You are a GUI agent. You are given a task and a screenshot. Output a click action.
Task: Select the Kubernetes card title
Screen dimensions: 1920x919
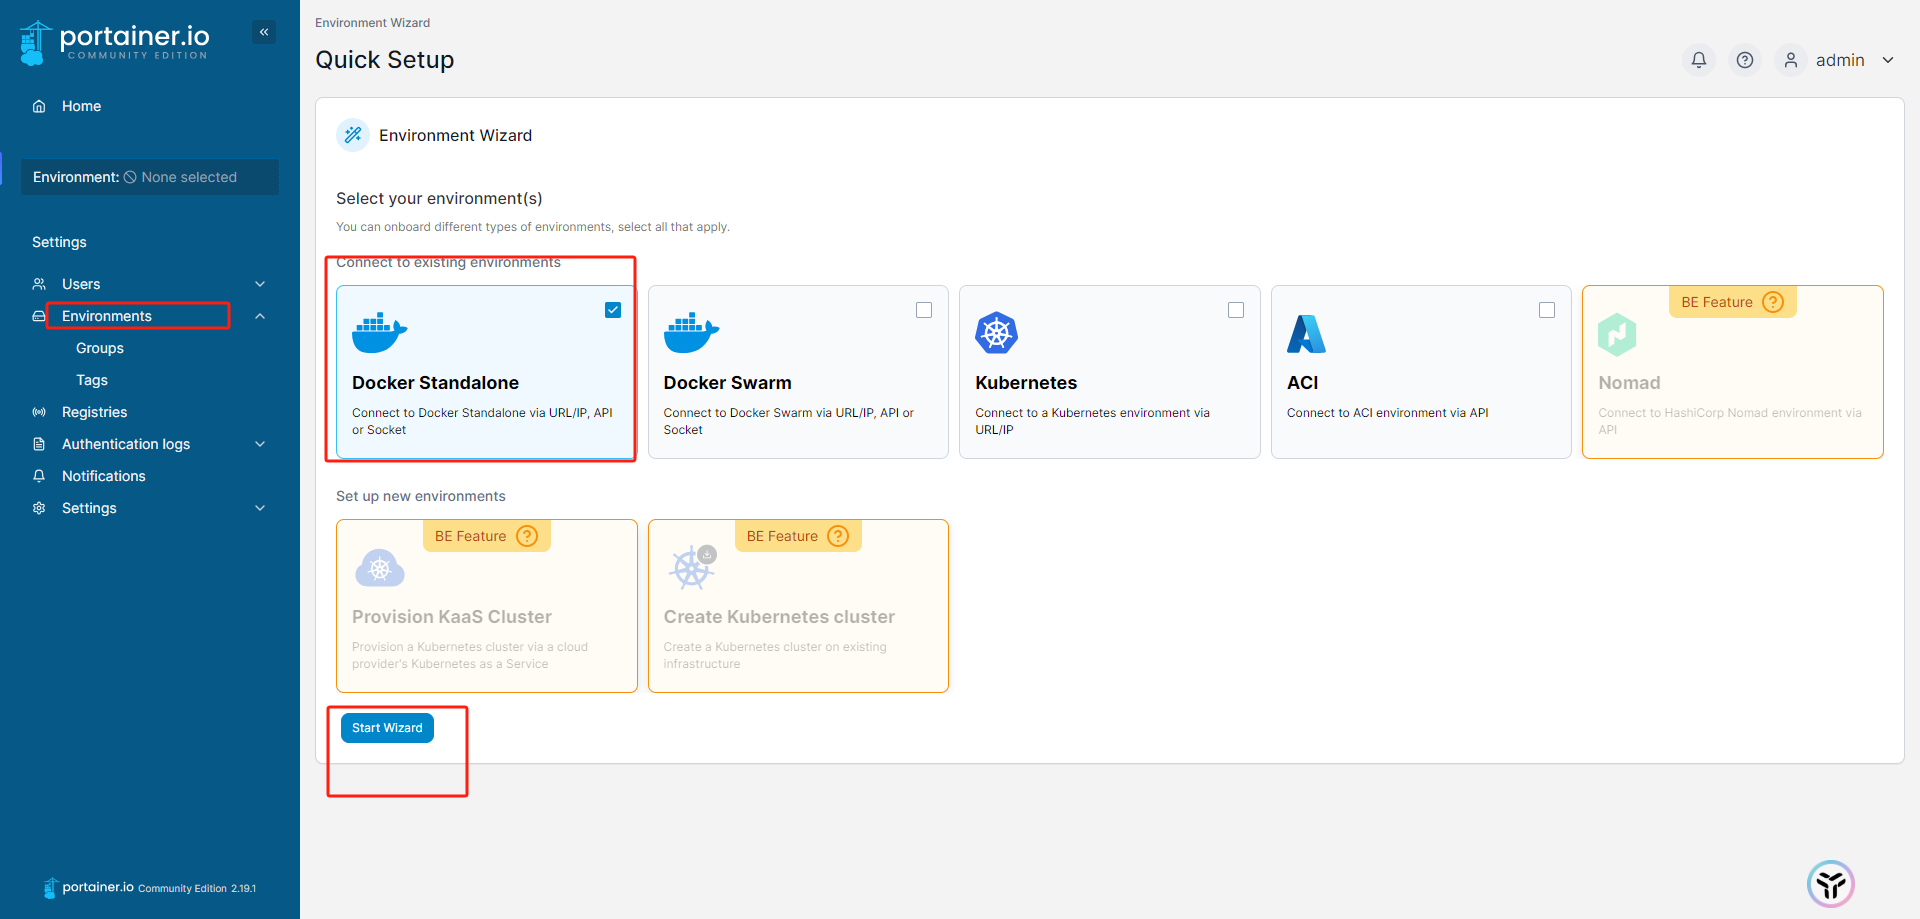tap(1026, 383)
